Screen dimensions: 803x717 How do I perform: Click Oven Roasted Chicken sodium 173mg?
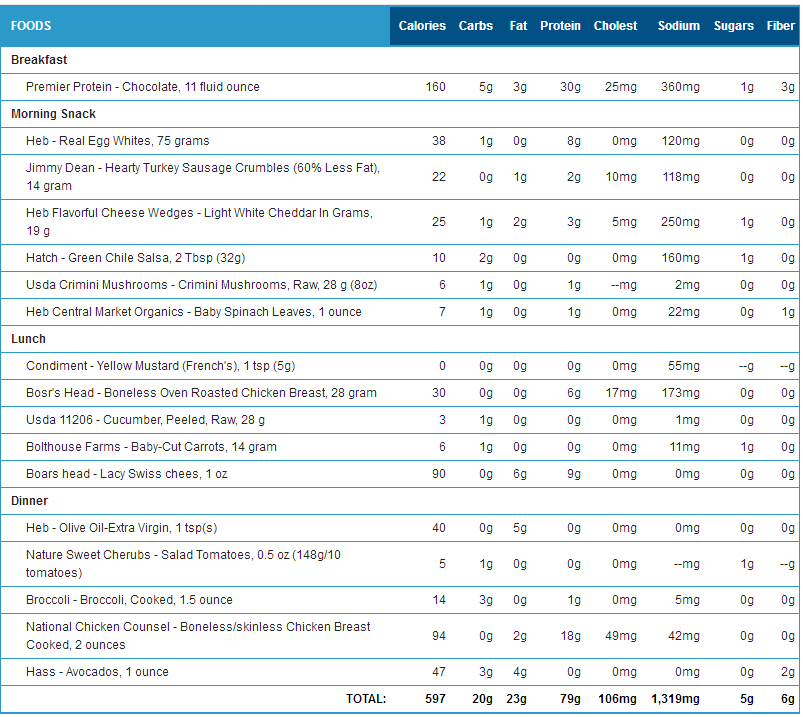click(680, 393)
